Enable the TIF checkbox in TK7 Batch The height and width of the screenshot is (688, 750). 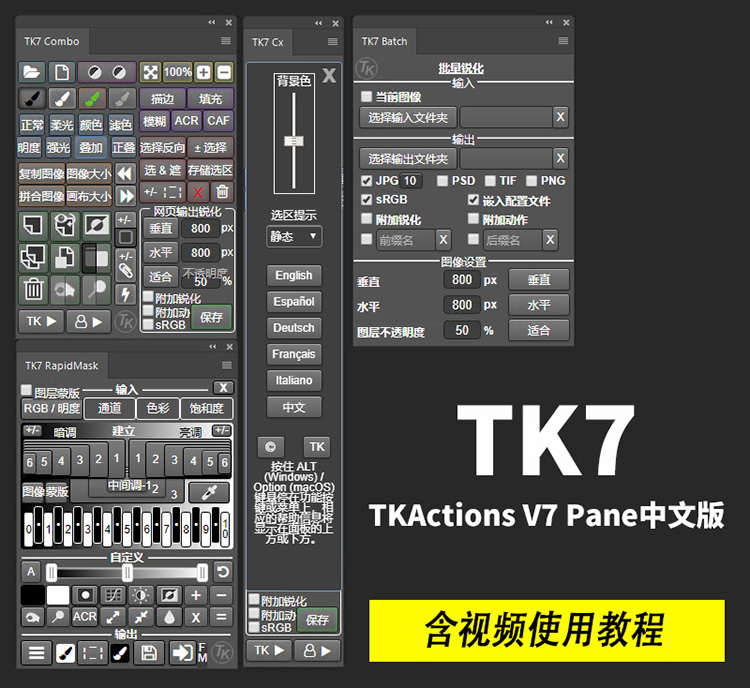pos(490,181)
